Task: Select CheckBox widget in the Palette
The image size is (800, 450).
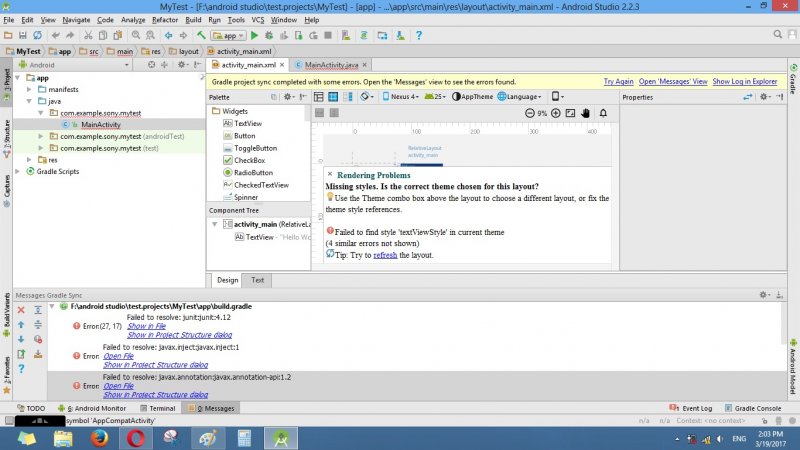Action: (x=249, y=160)
